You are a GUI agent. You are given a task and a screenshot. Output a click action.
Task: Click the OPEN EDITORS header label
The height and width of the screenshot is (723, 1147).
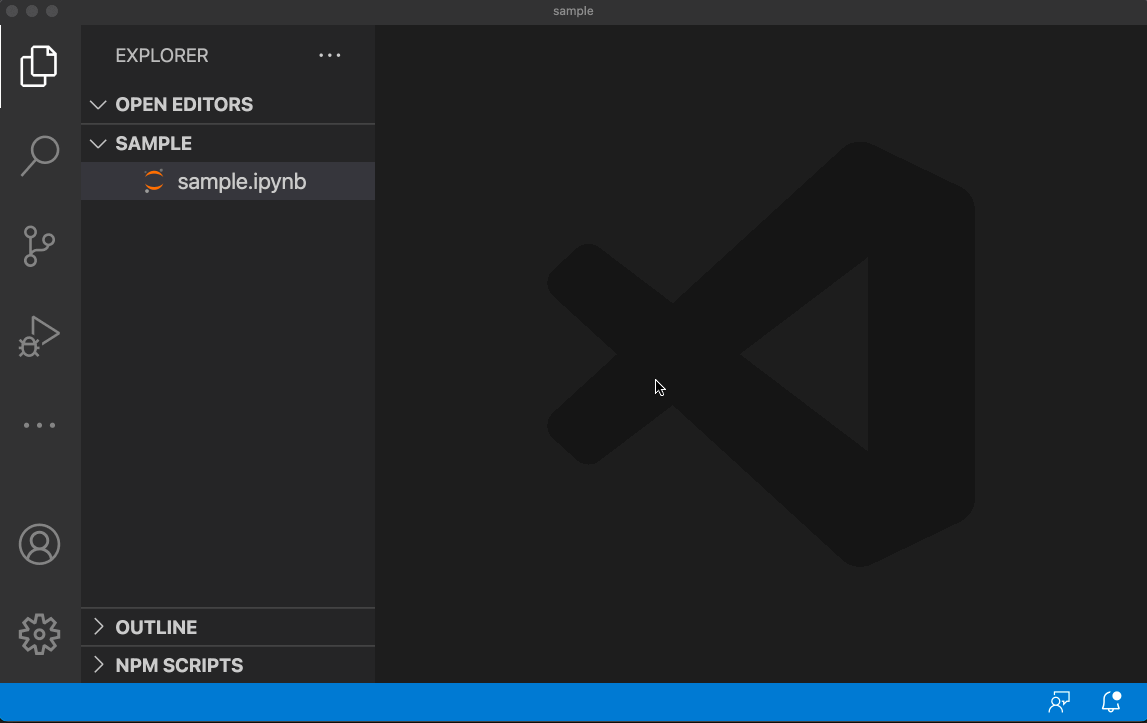[x=184, y=105]
